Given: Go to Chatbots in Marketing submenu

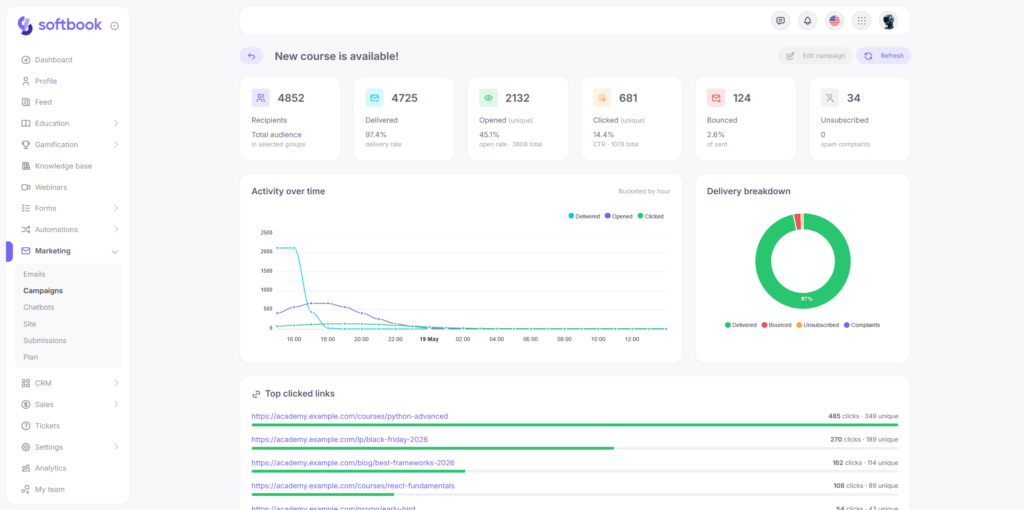Looking at the screenshot, I should pyautogui.click(x=39, y=307).
